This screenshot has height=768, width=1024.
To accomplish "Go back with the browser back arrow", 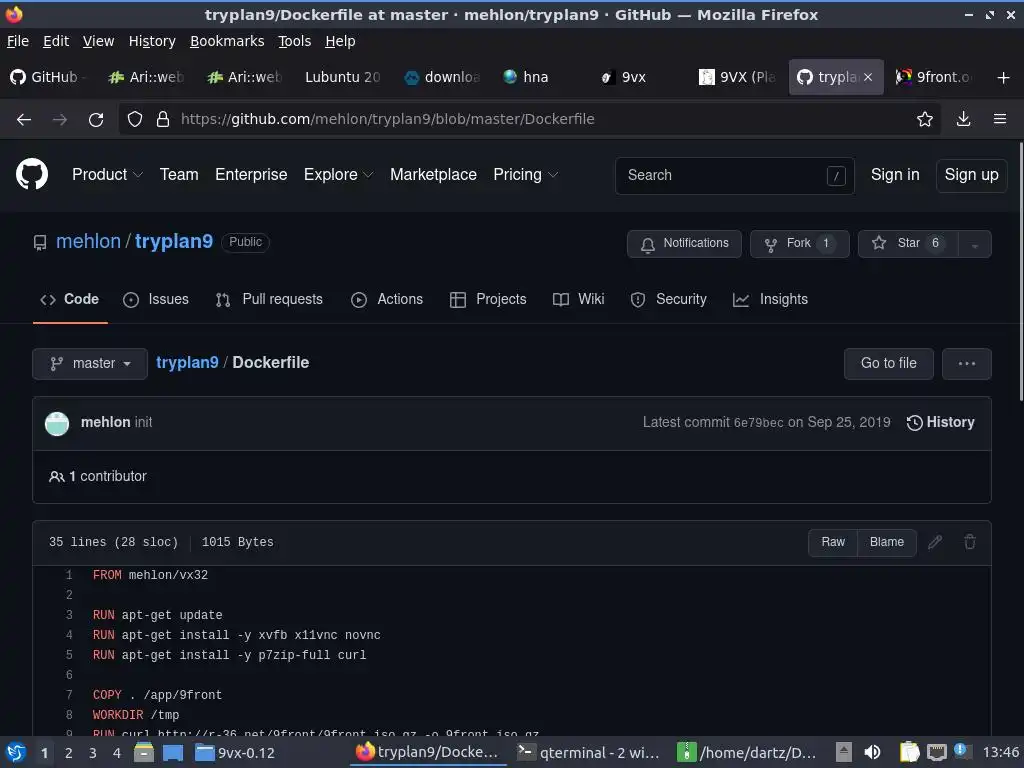I will click(x=24, y=120).
